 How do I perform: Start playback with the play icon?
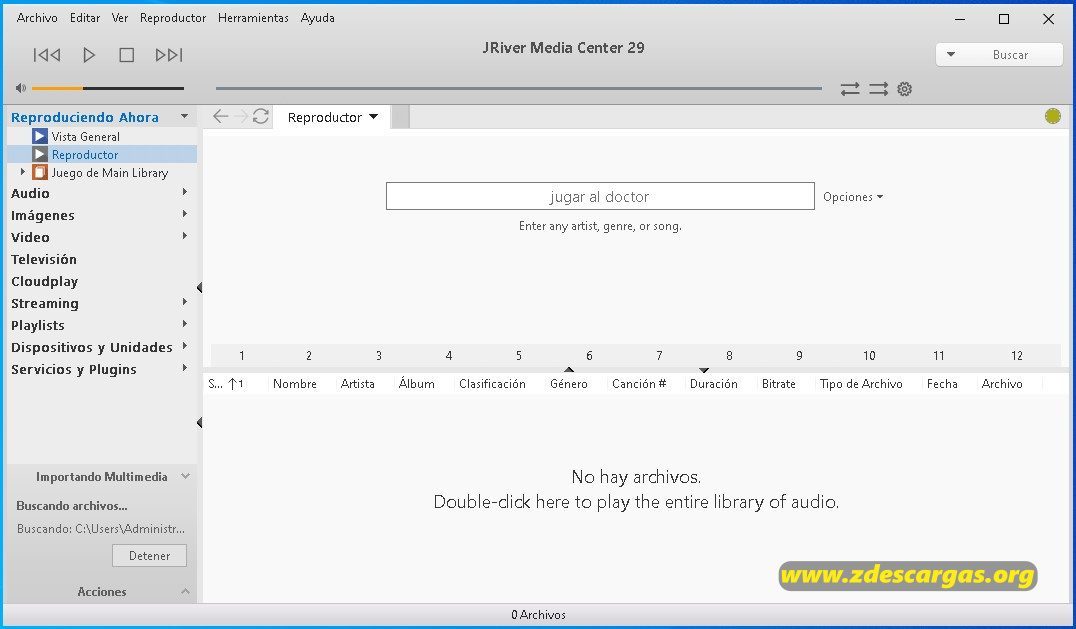pos(89,55)
